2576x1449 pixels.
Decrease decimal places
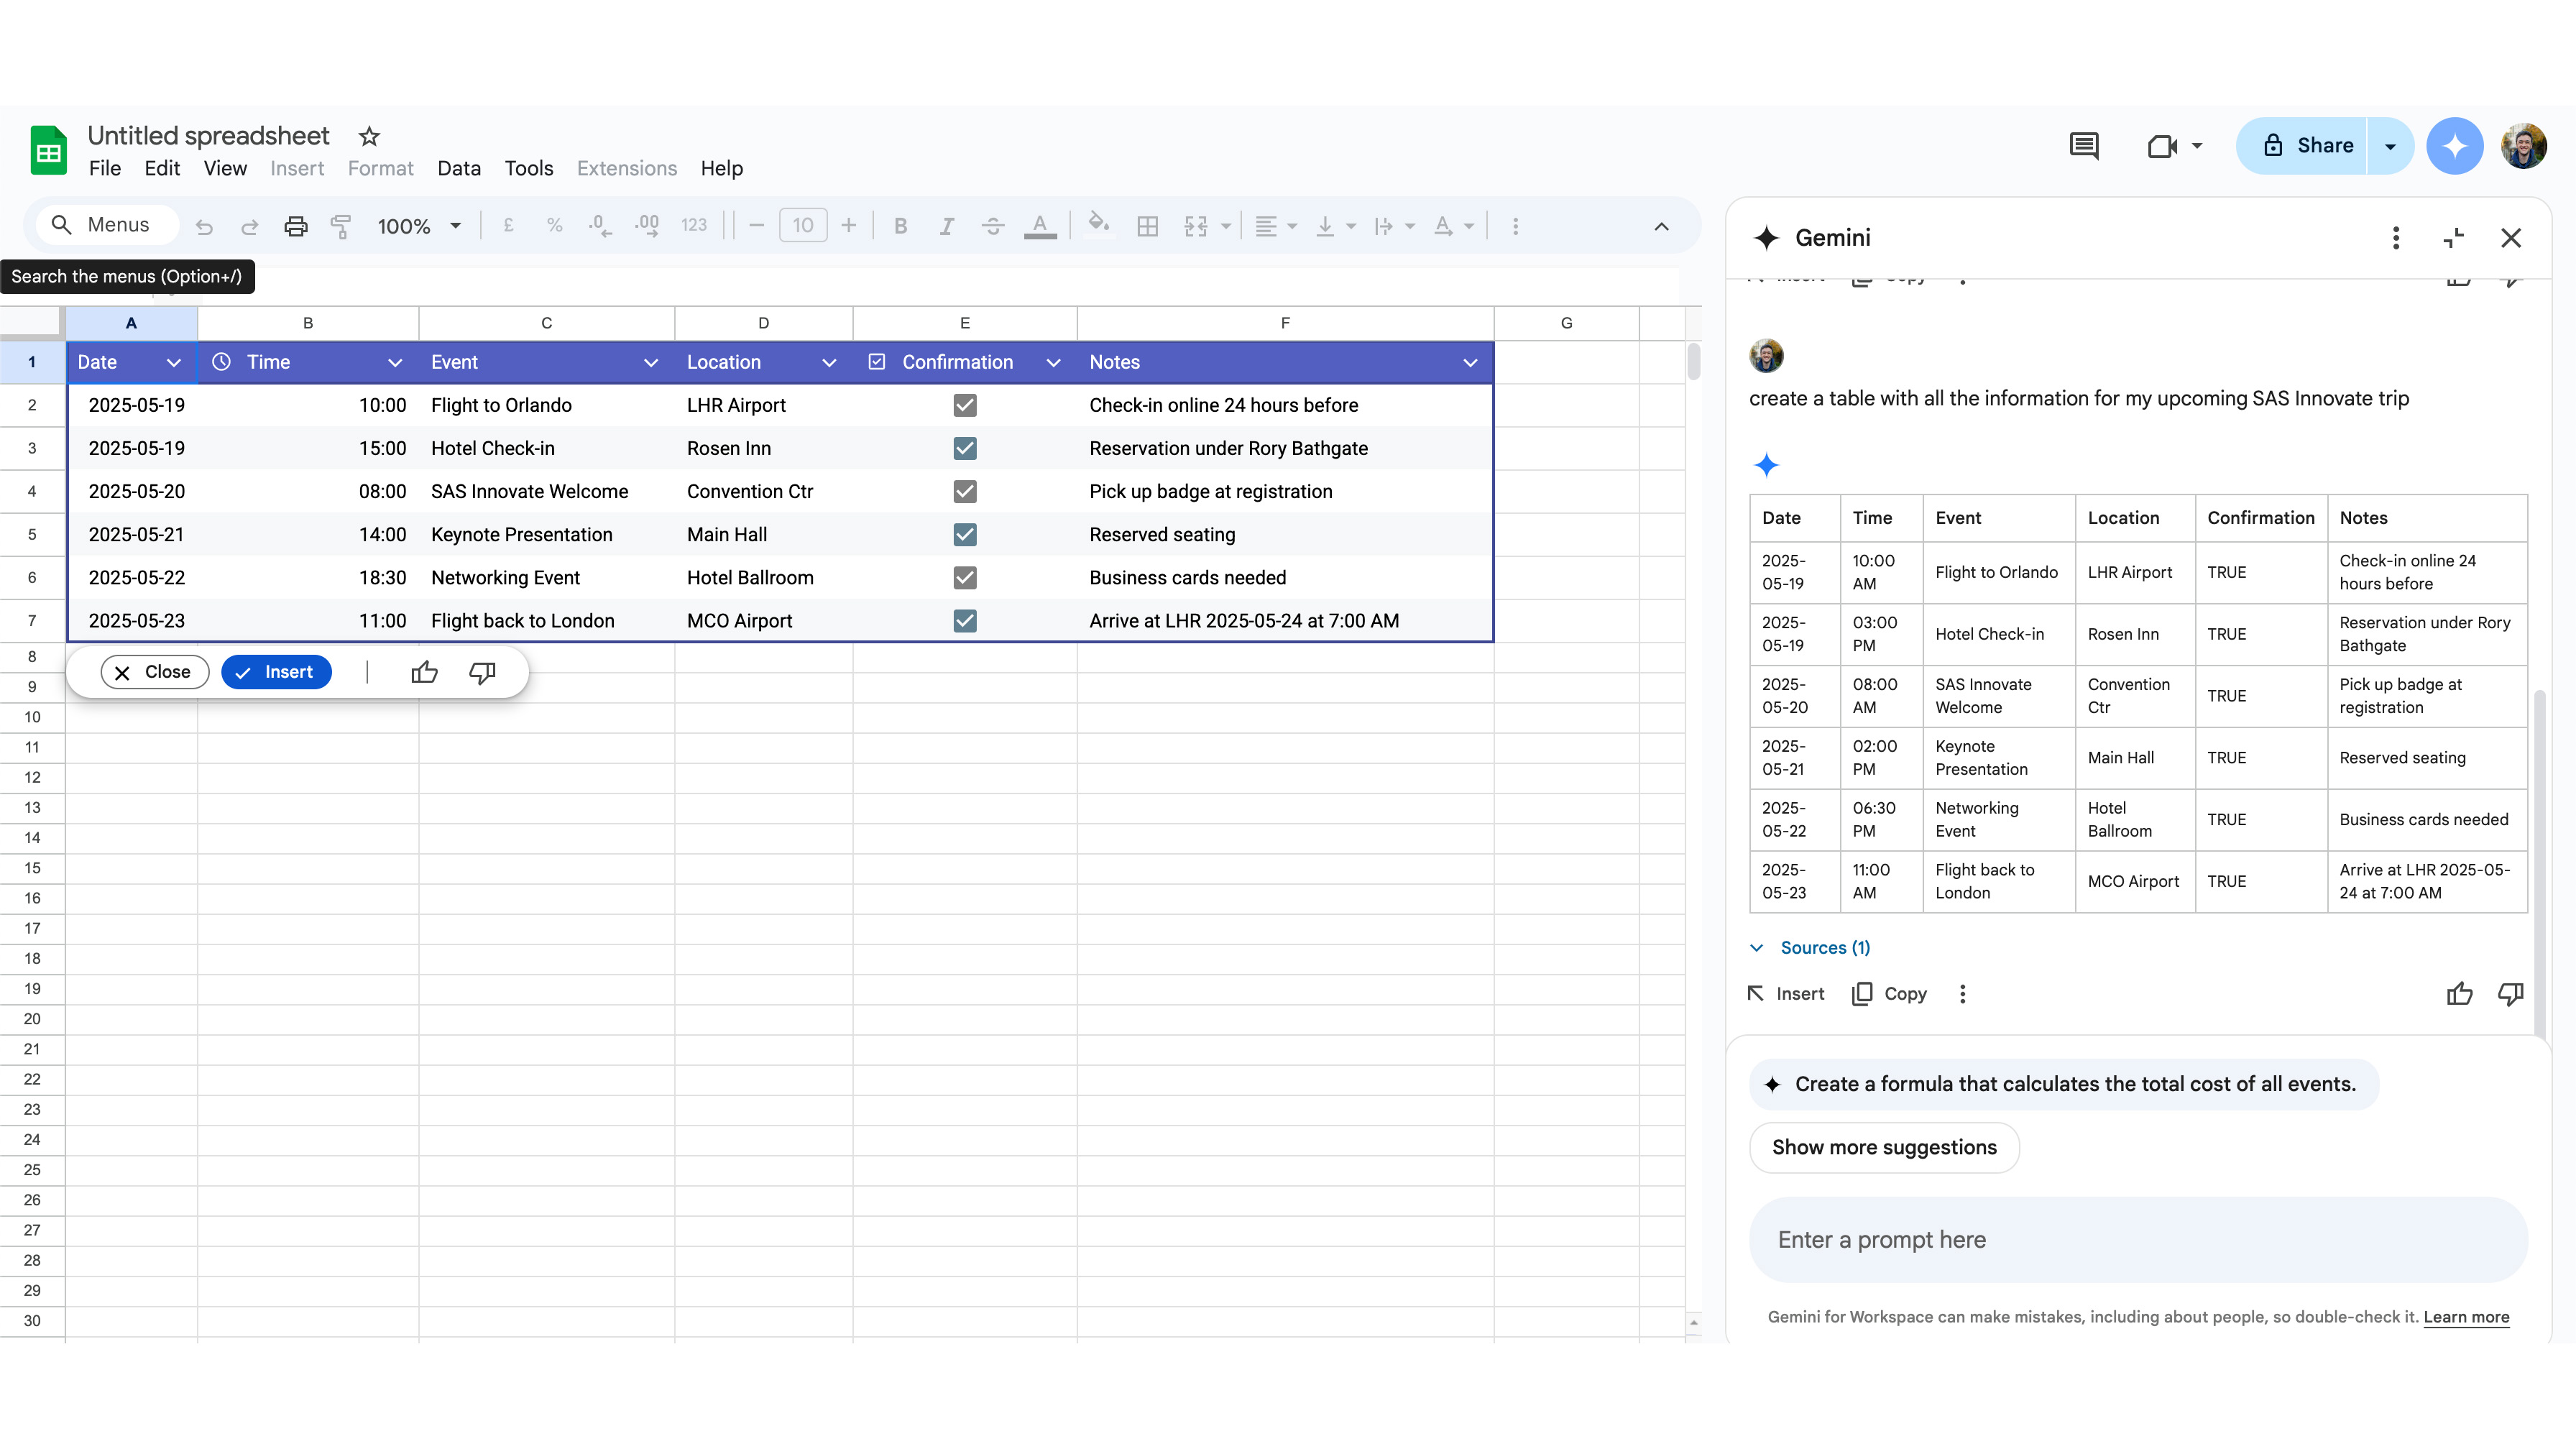(x=600, y=226)
